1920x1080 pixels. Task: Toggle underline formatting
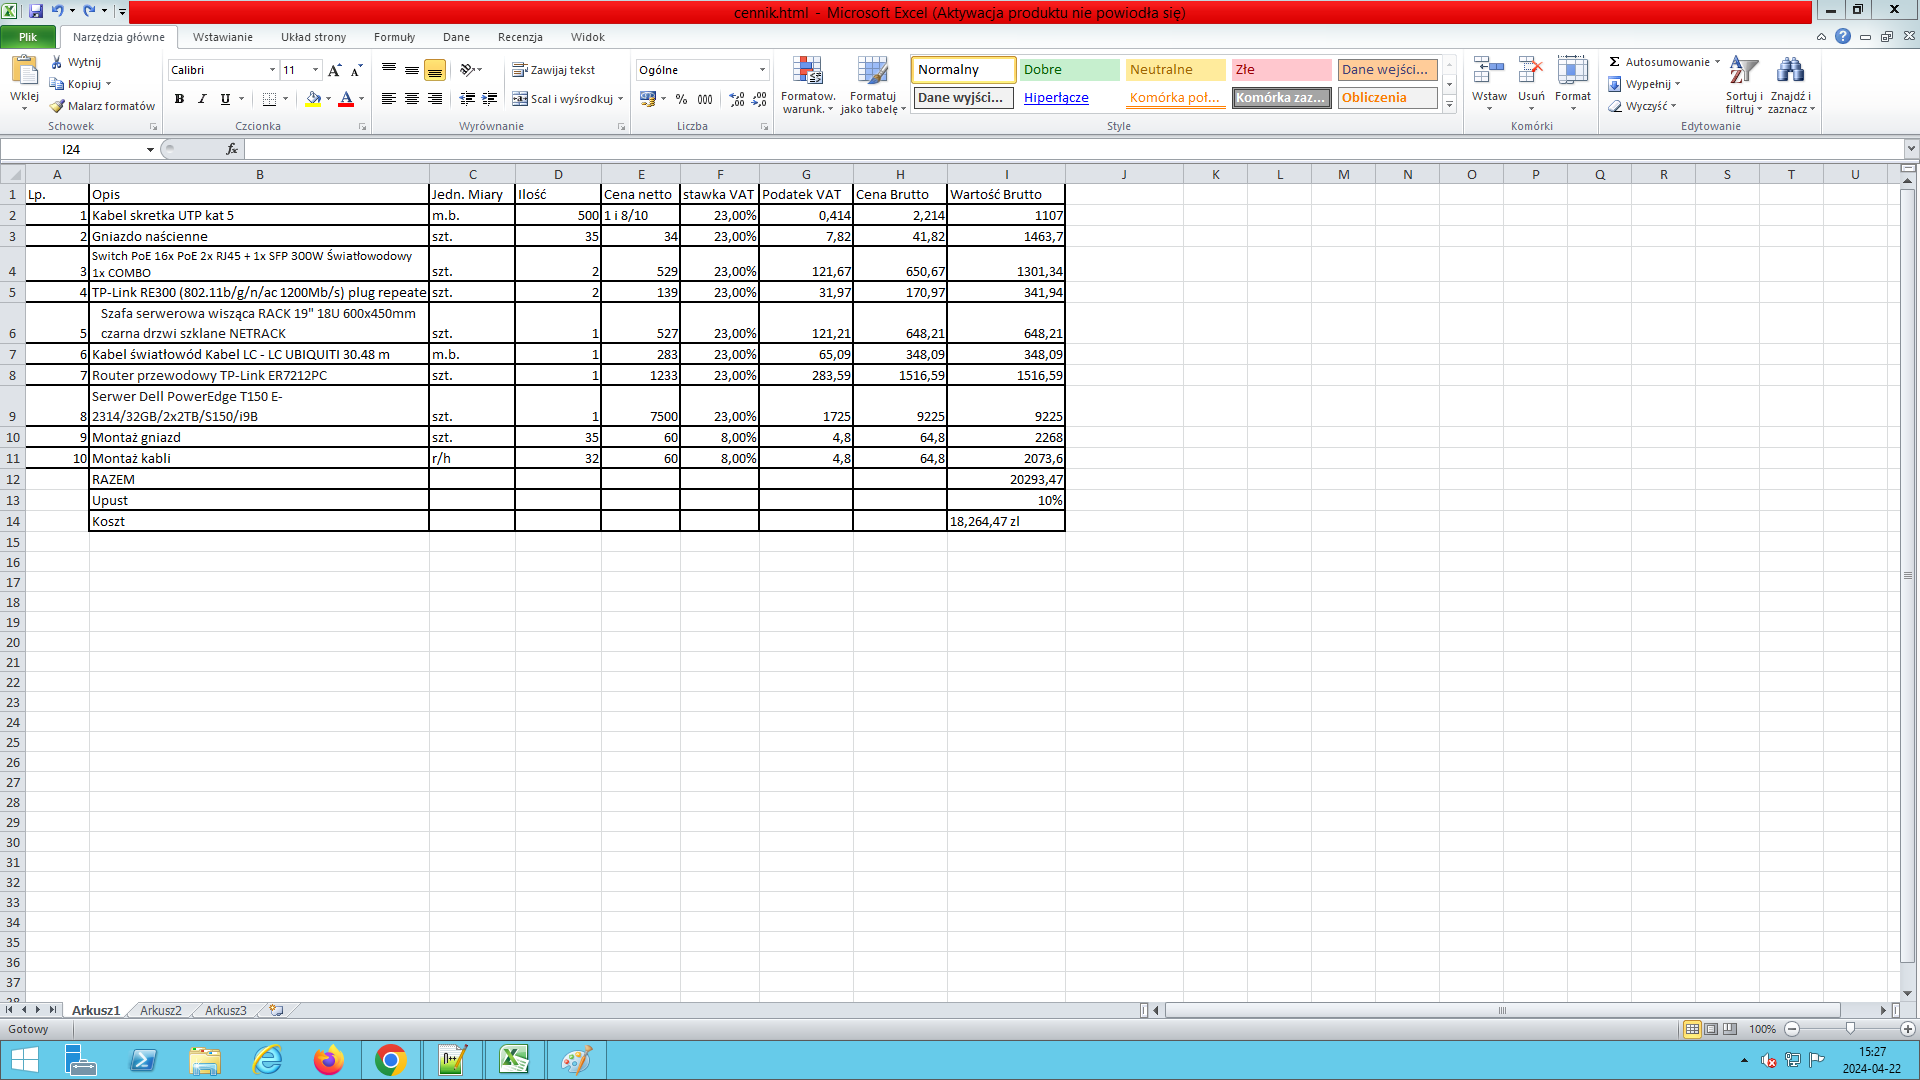point(225,99)
